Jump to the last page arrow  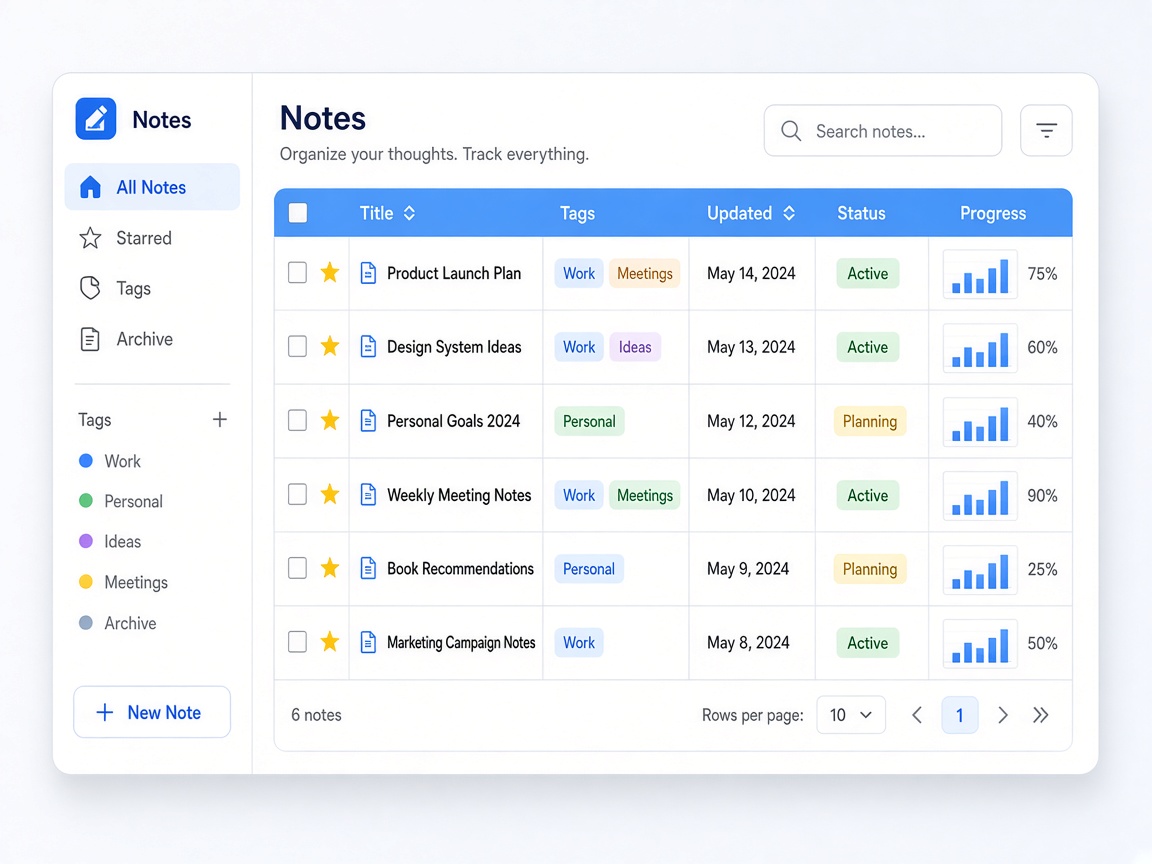coord(1040,715)
